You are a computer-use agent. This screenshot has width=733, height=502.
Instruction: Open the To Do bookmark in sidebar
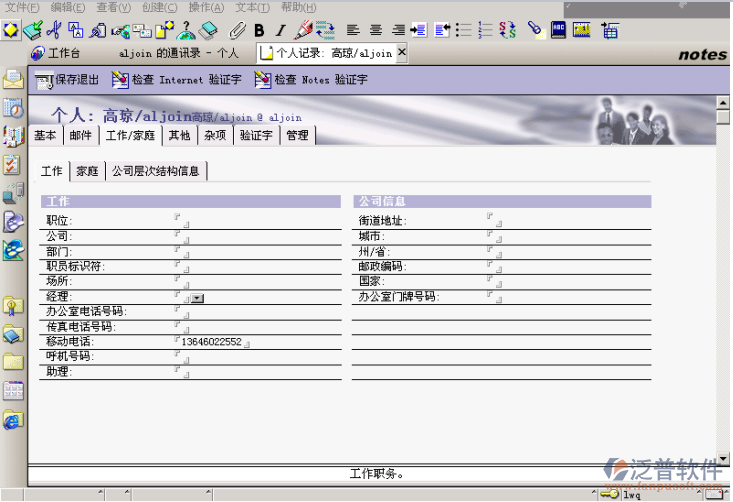(x=13, y=165)
